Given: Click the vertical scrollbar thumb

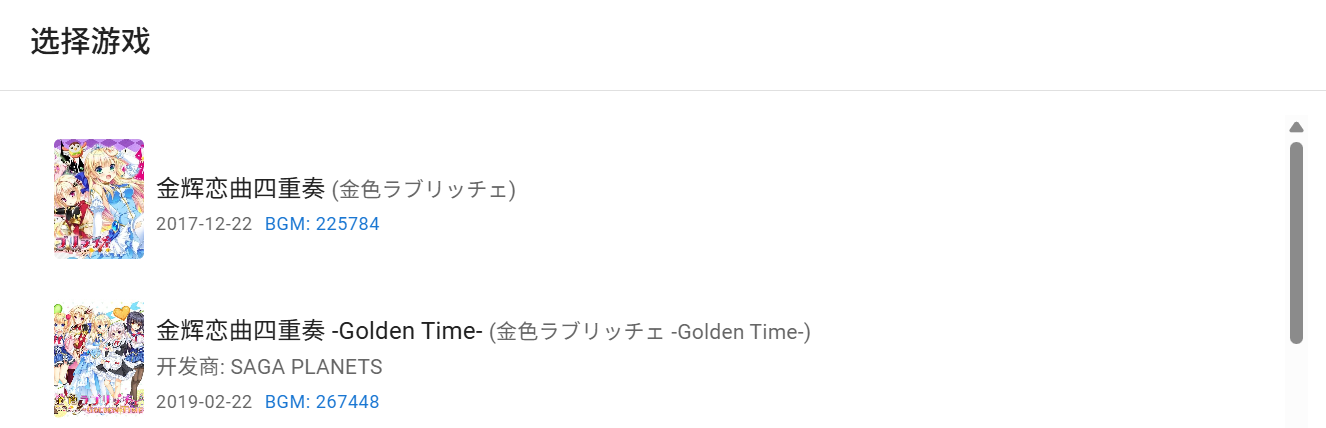Looking at the screenshot, I should click(1296, 242).
